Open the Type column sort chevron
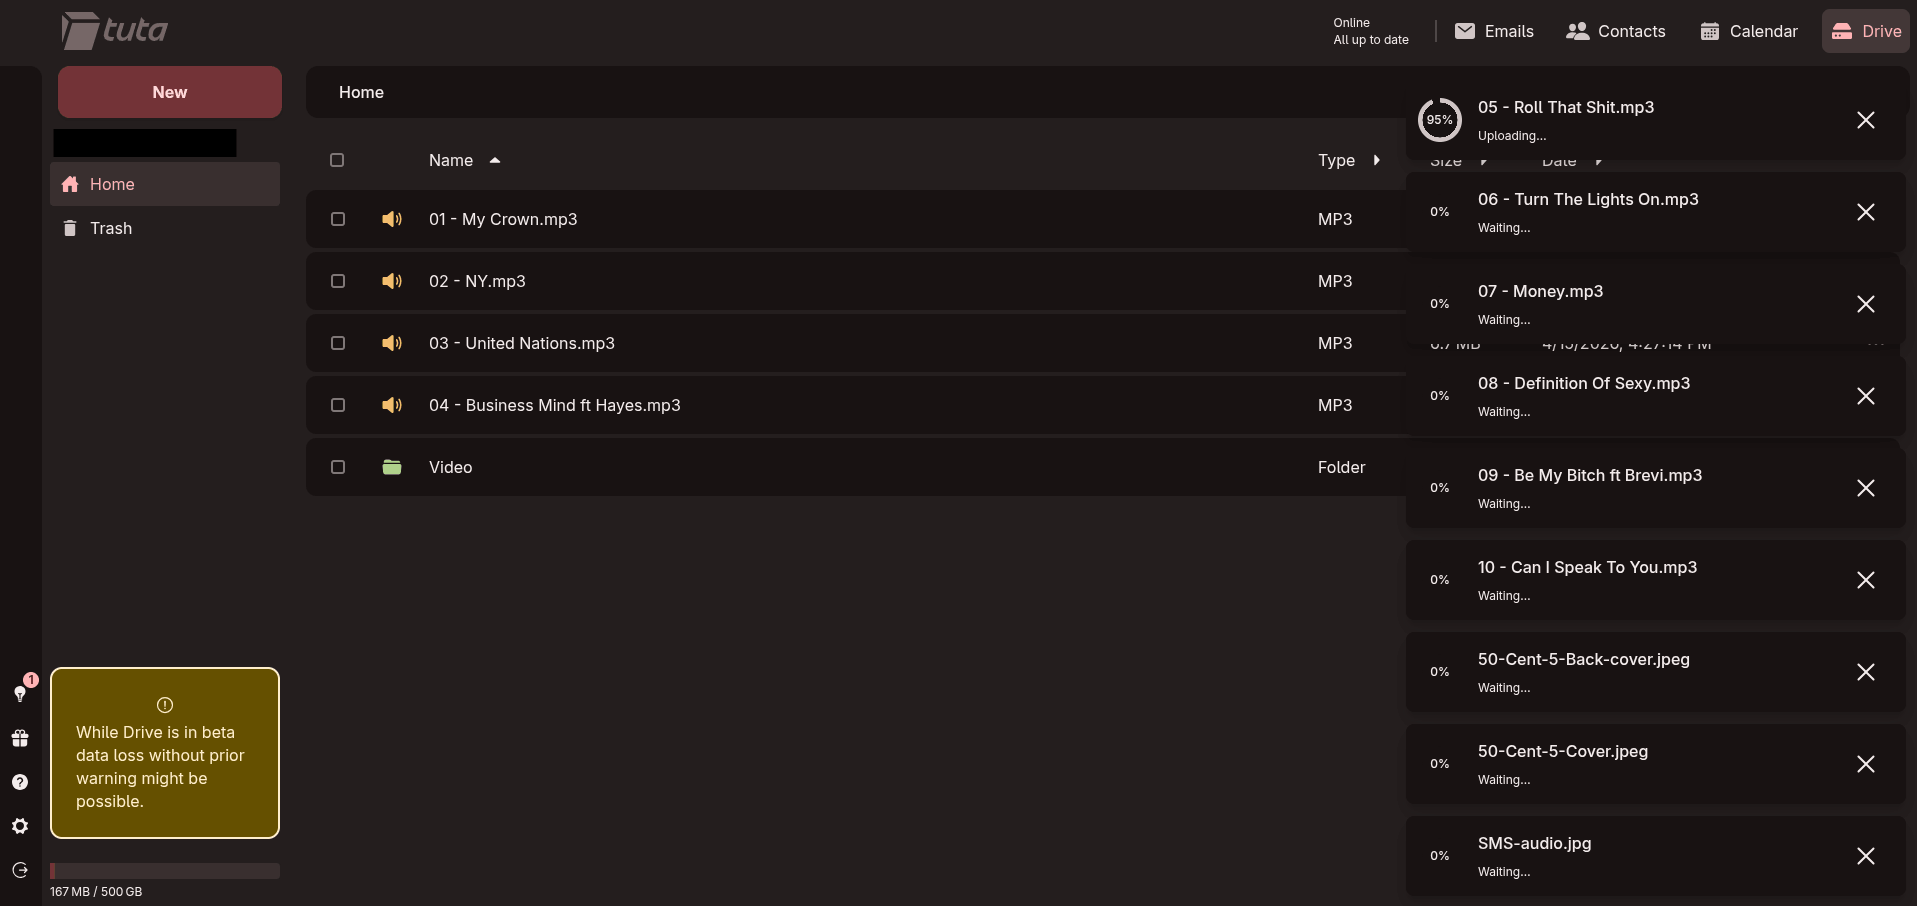 coord(1375,160)
